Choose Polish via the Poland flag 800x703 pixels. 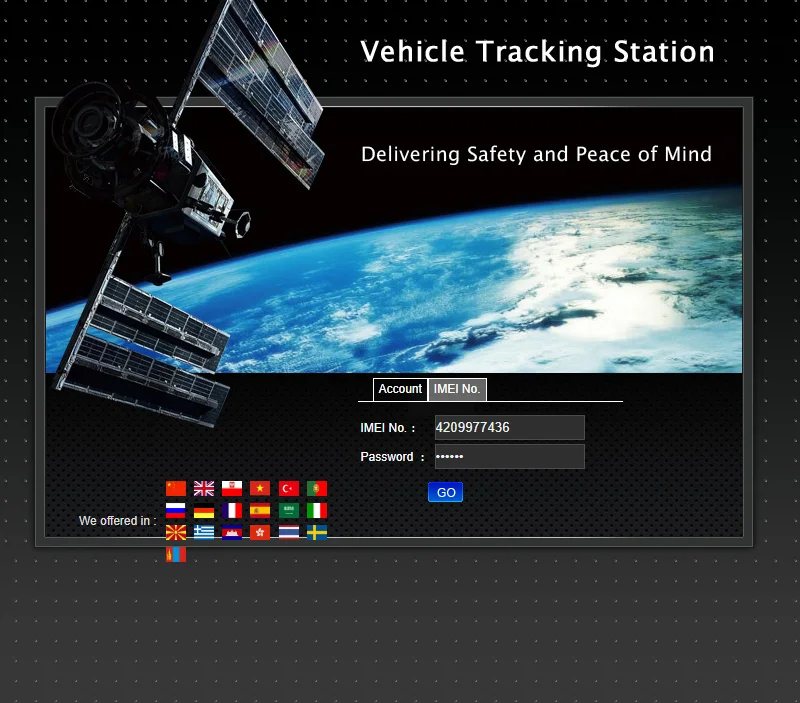(232, 489)
